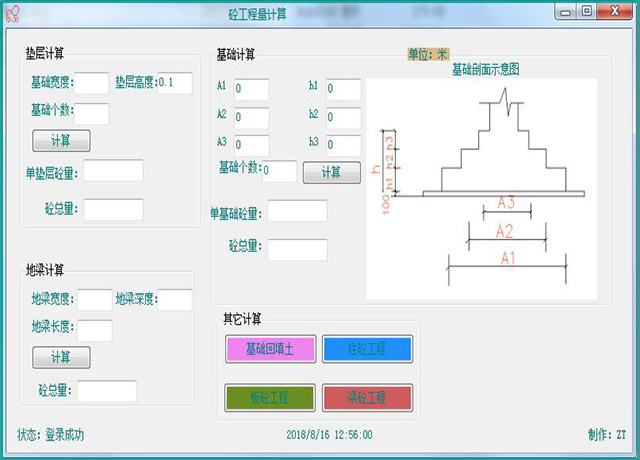Focus the h1 input field
The height and width of the screenshot is (460, 640).
coord(344,89)
